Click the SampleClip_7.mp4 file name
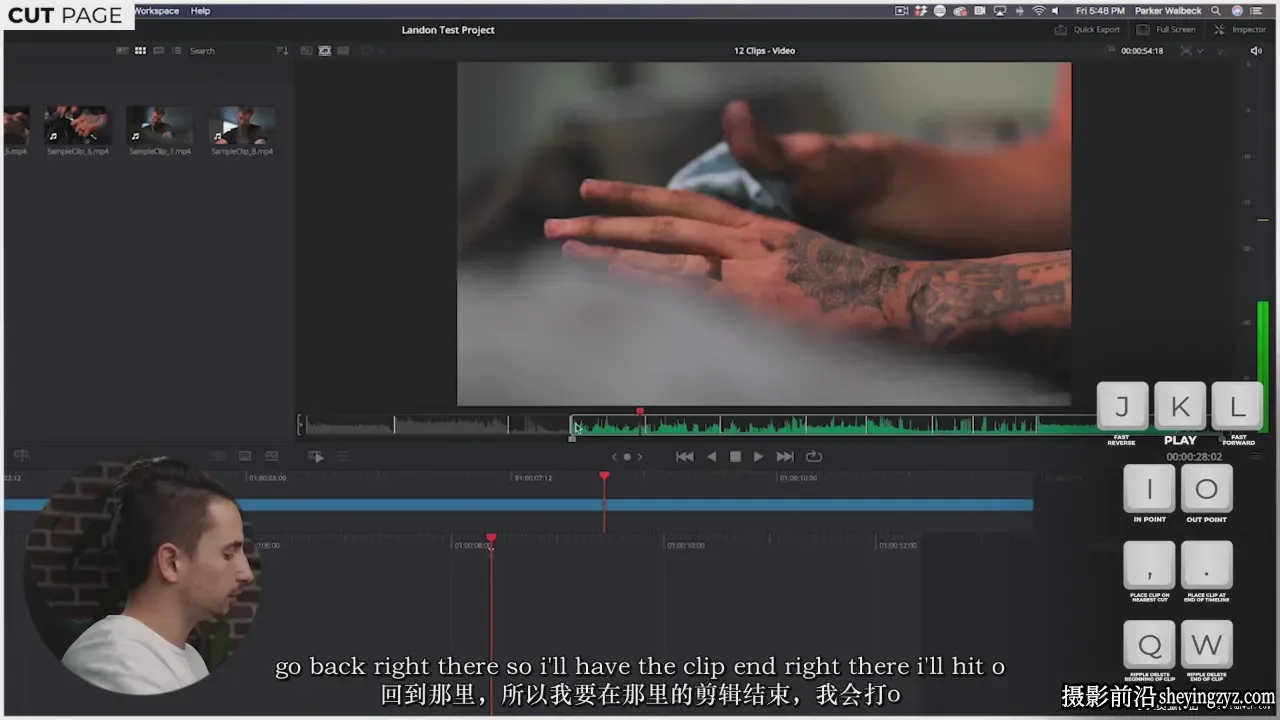1280x720 pixels. pos(160,152)
